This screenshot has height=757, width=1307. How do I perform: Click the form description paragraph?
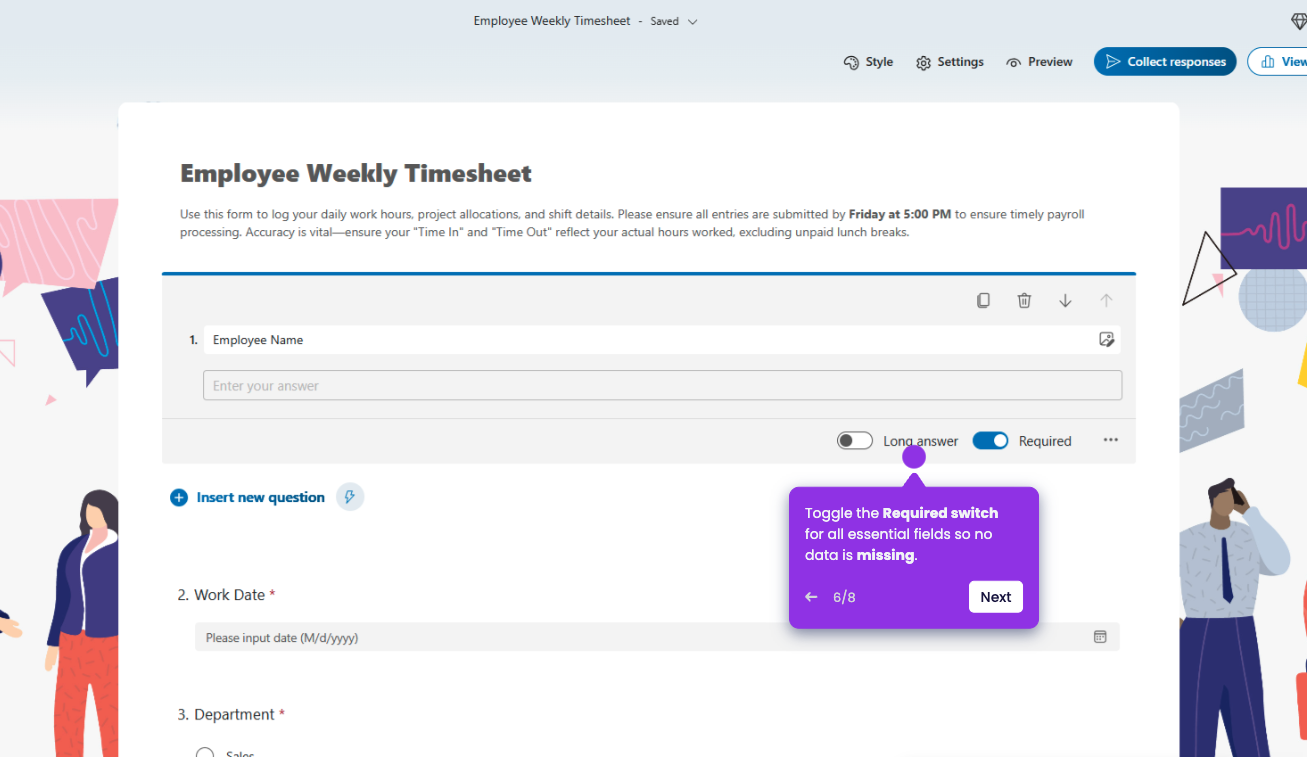click(x=632, y=223)
